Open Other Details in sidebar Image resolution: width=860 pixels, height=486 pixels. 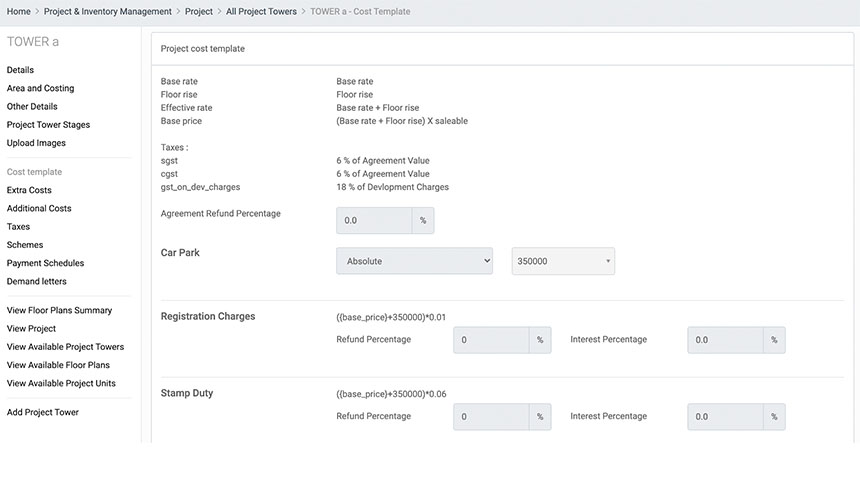[32, 106]
